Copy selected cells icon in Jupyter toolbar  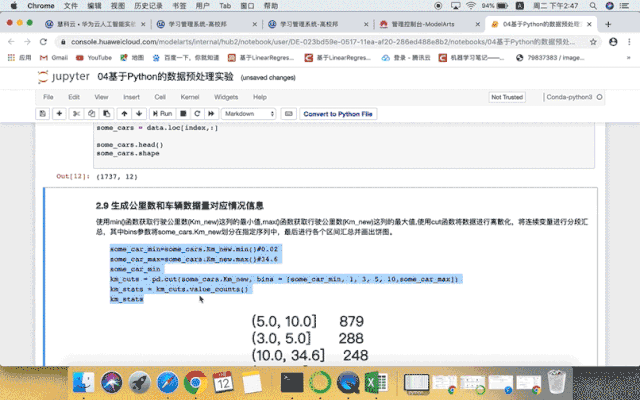(91, 114)
